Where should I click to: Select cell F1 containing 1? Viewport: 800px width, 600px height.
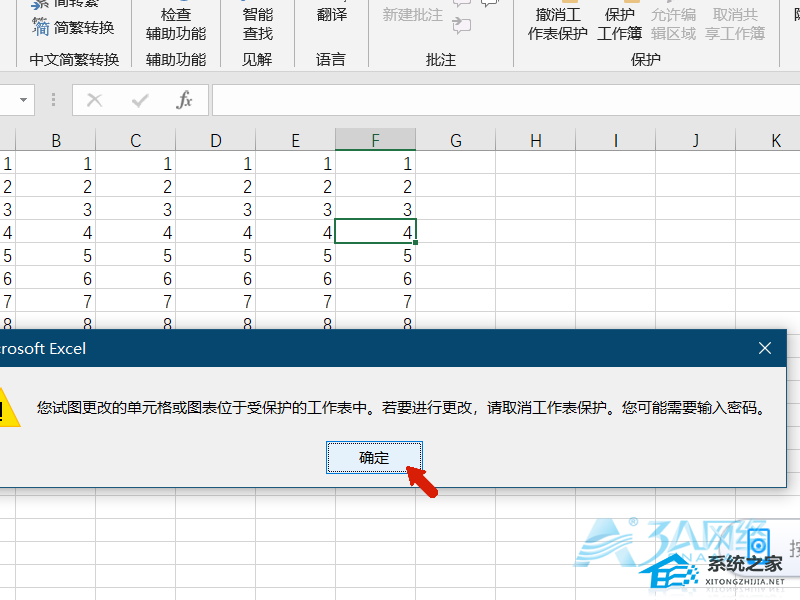pos(376,163)
